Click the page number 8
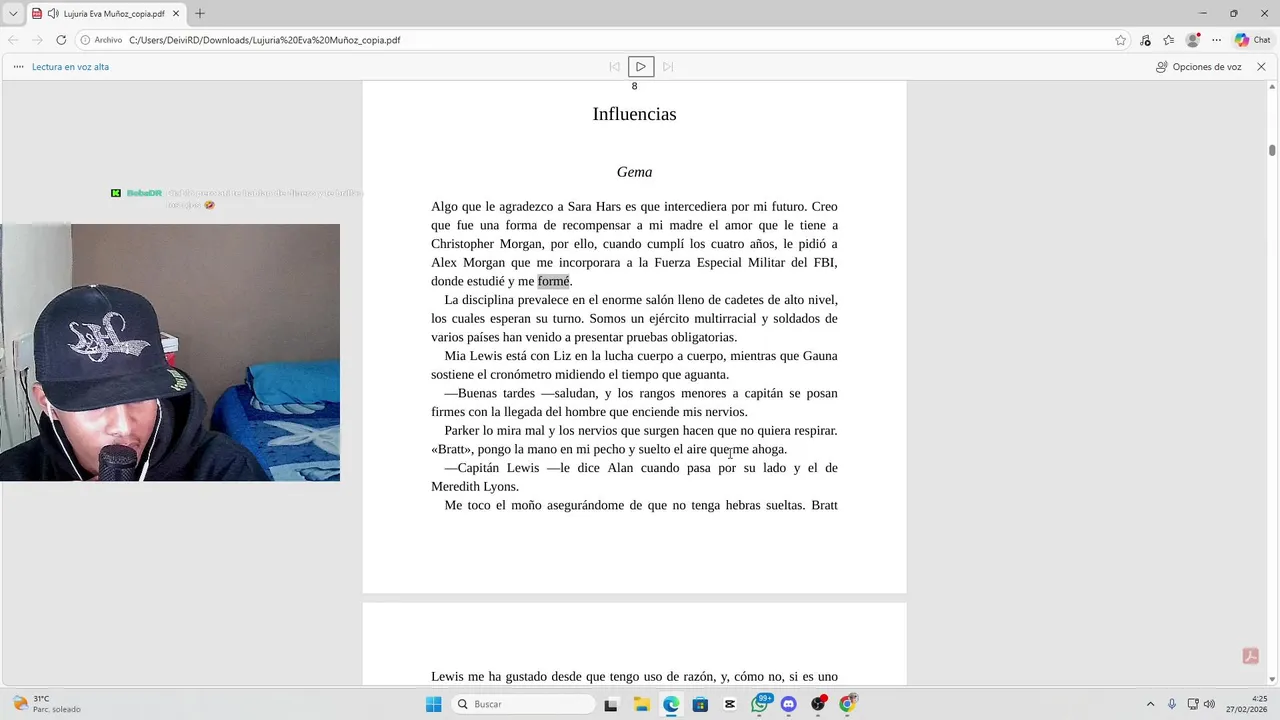Image resolution: width=1280 pixels, height=720 pixels. [x=634, y=86]
